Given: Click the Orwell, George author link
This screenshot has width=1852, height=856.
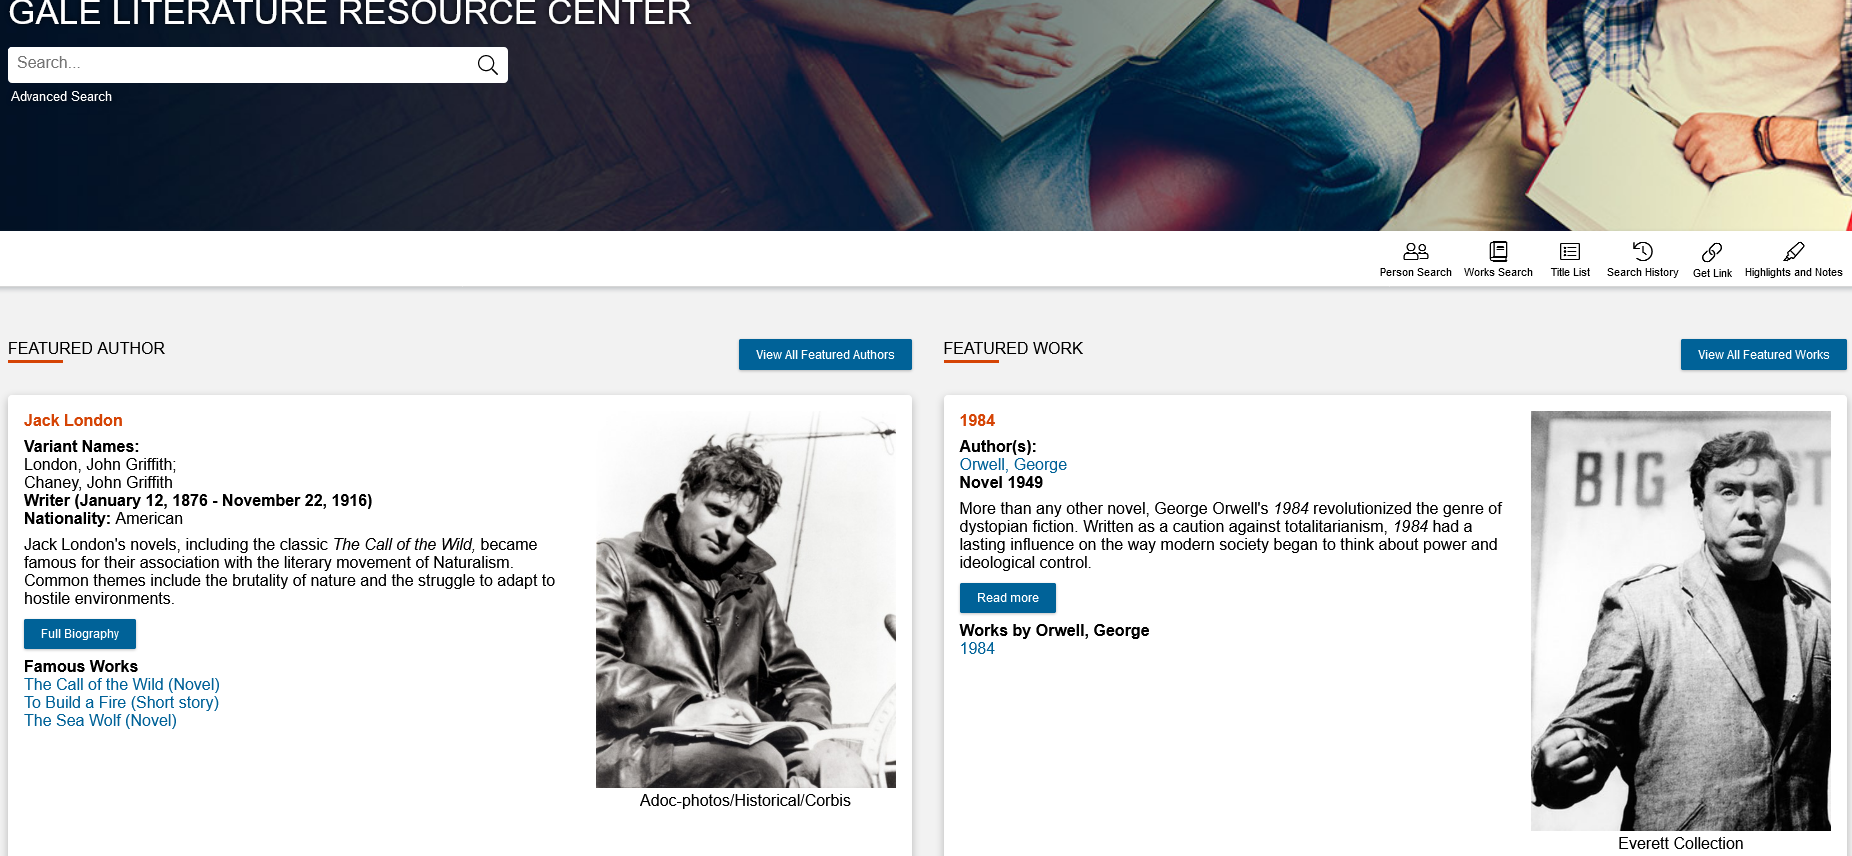Looking at the screenshot, I should [x=1013, y=465].
